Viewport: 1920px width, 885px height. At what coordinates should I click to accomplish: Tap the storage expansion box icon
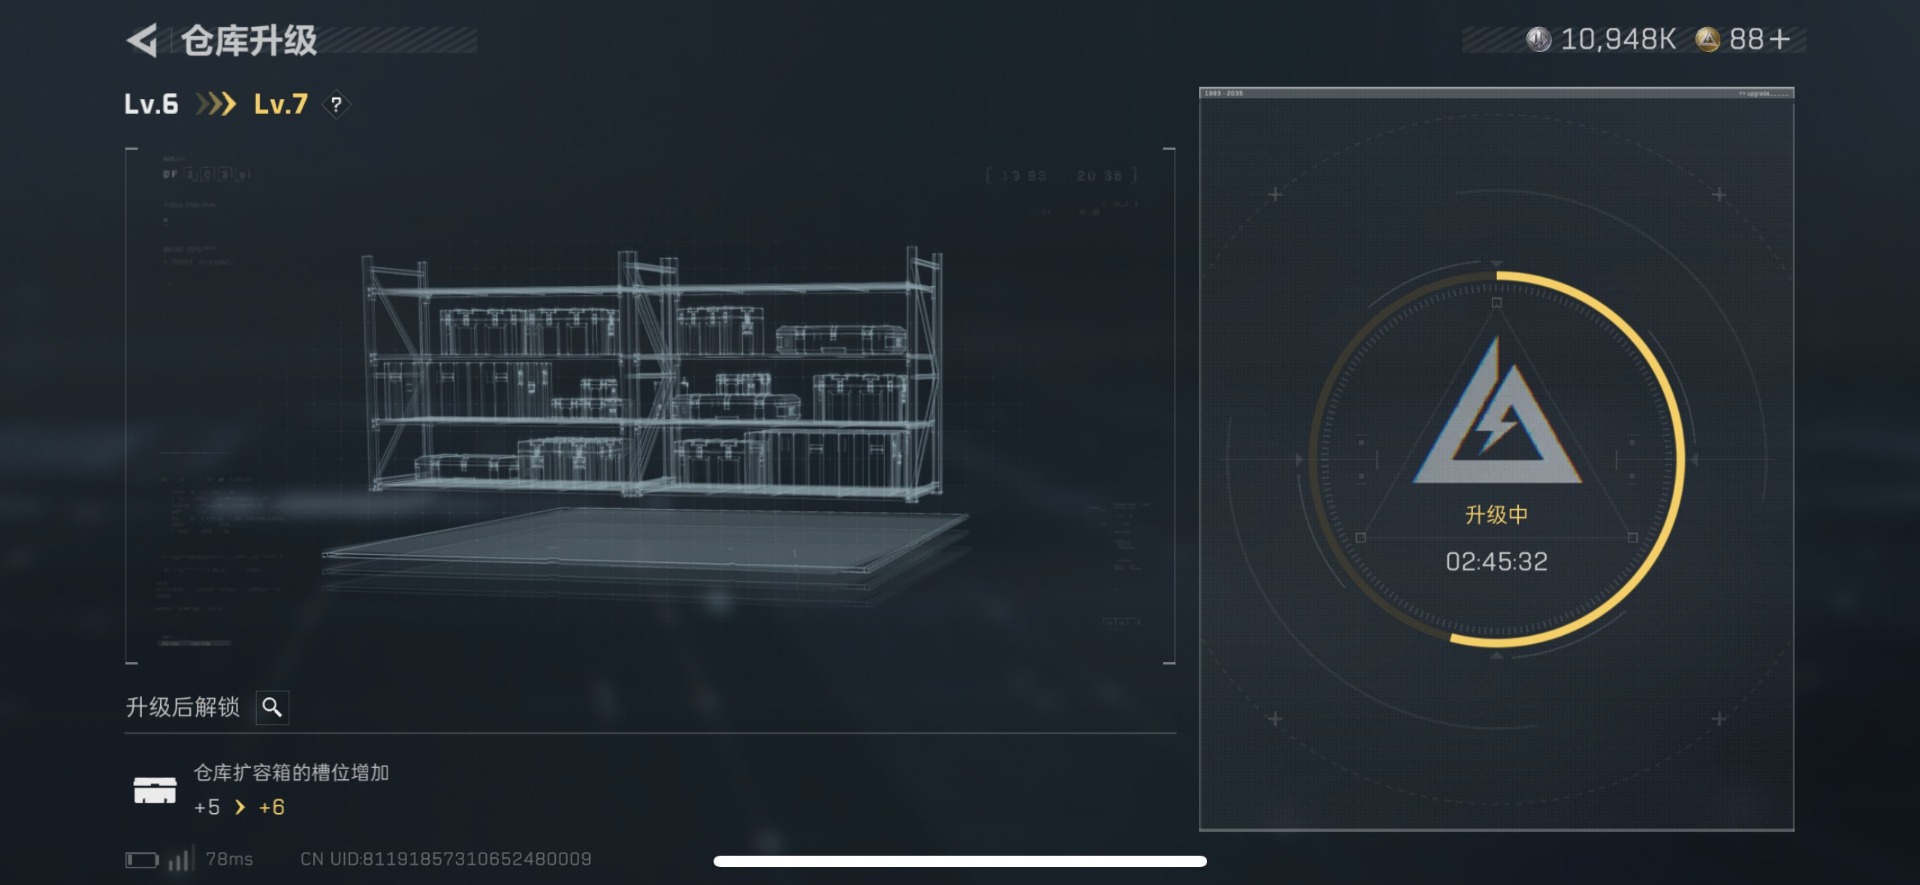click(x=155, y=790)
